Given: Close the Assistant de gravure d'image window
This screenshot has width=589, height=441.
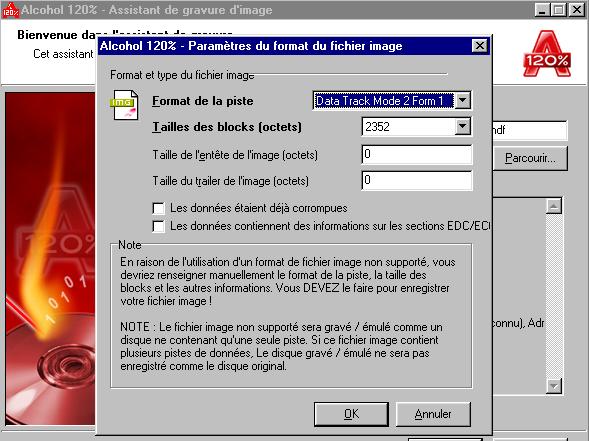Looking at the screenshot, I should click(577, 10).
